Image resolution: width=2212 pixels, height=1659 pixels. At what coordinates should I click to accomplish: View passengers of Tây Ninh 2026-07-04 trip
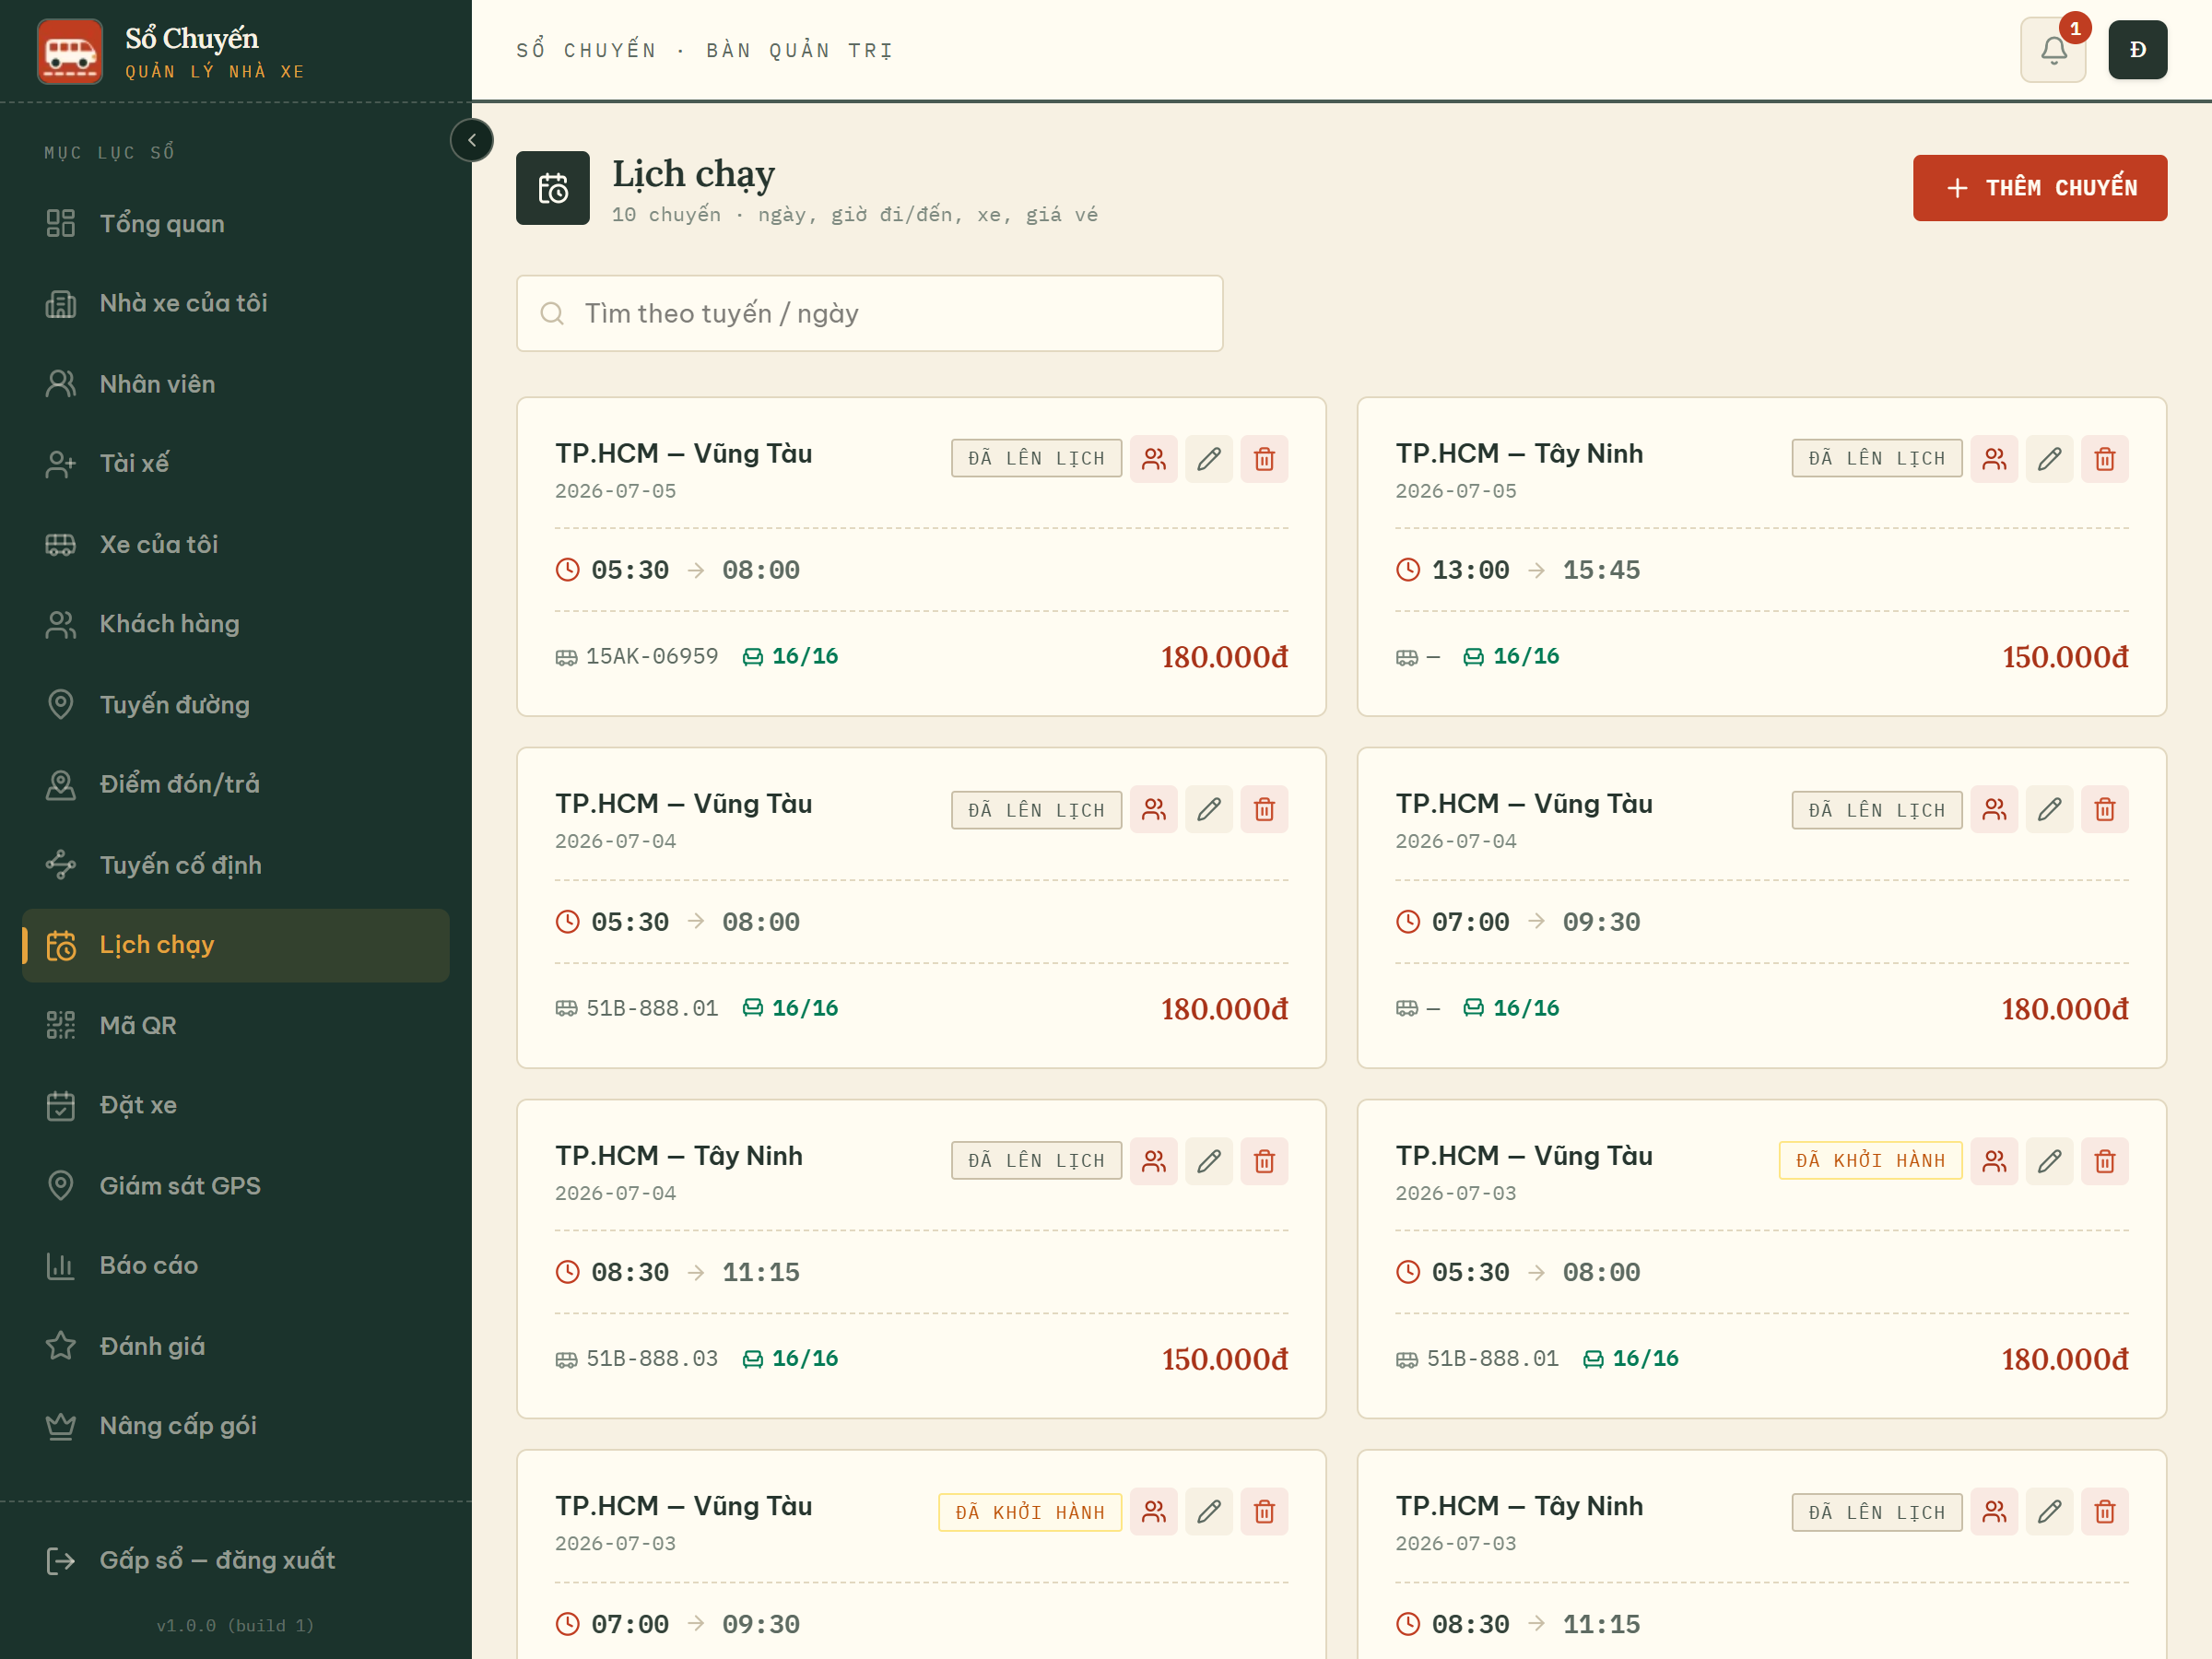pyautogui.click(x=1154, y=1161)
